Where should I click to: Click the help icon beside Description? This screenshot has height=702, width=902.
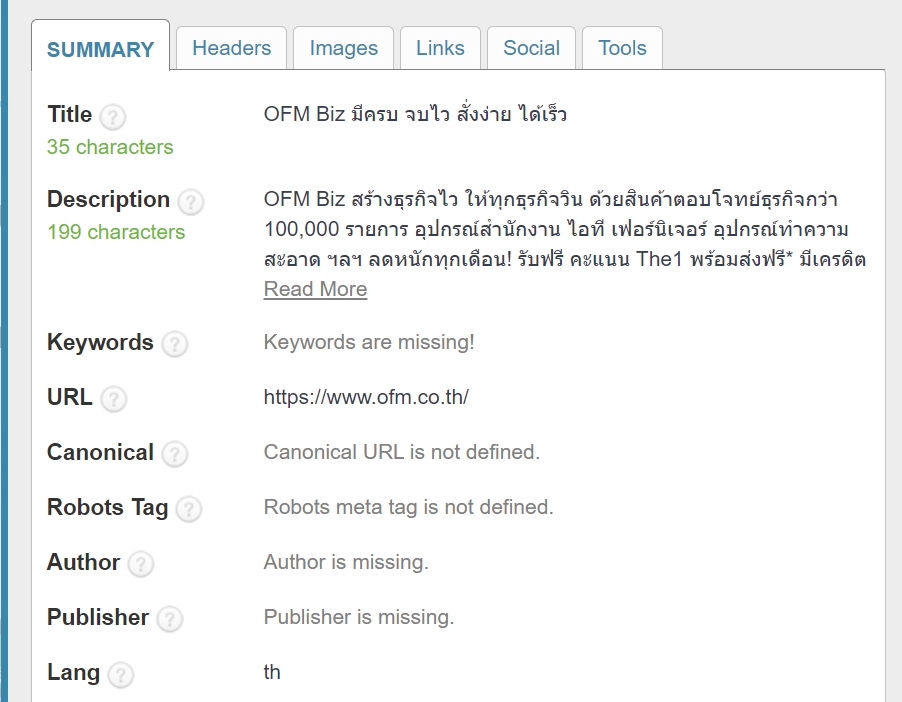190,202
